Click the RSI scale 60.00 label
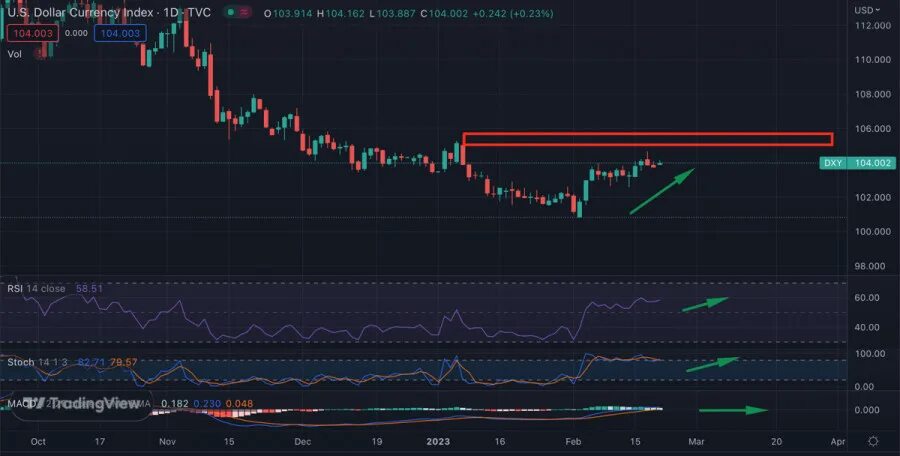 (x=867, y=297)
